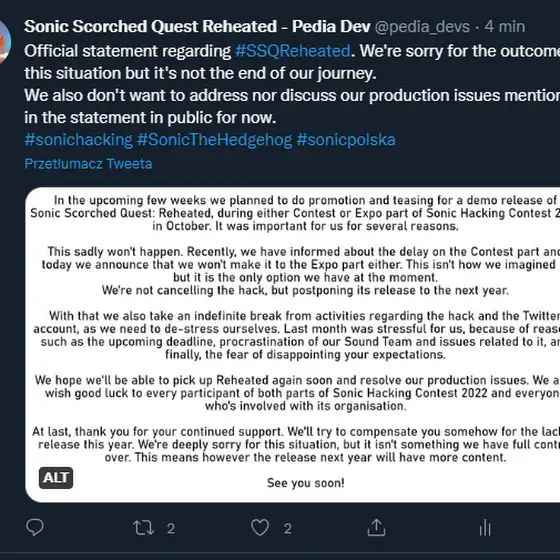560x560 pixels.
Task: Open the #SonicTheHedgehog hashtag
Action: pos(215,140)
